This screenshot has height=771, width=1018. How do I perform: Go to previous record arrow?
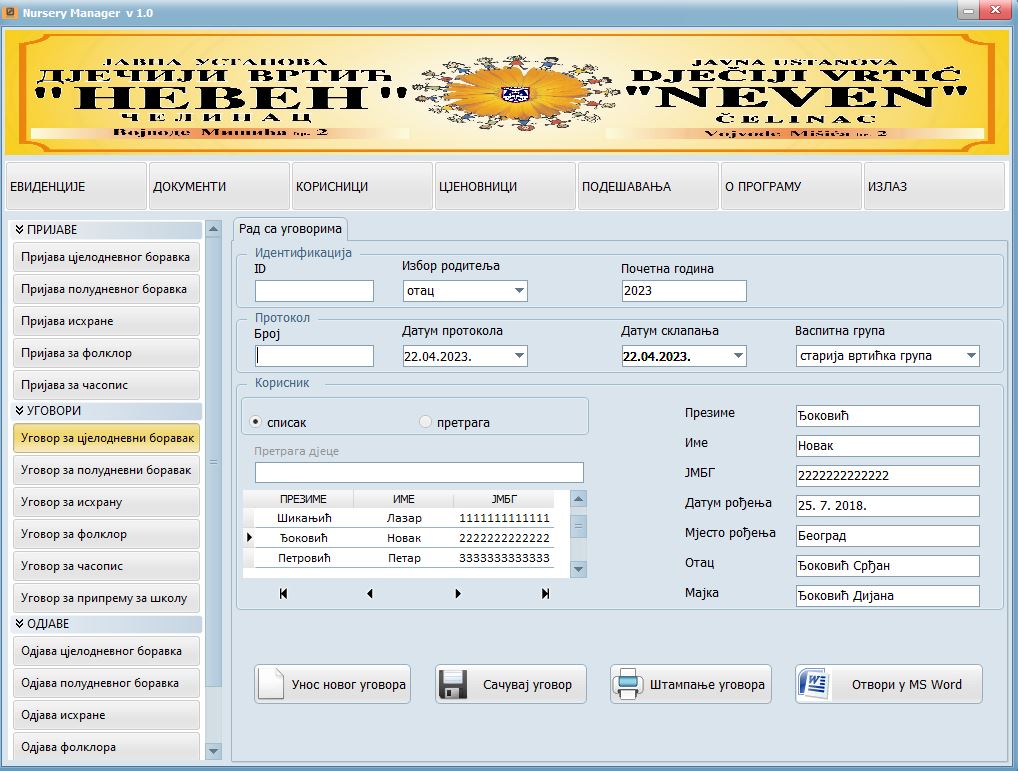[x=370, y=593]
